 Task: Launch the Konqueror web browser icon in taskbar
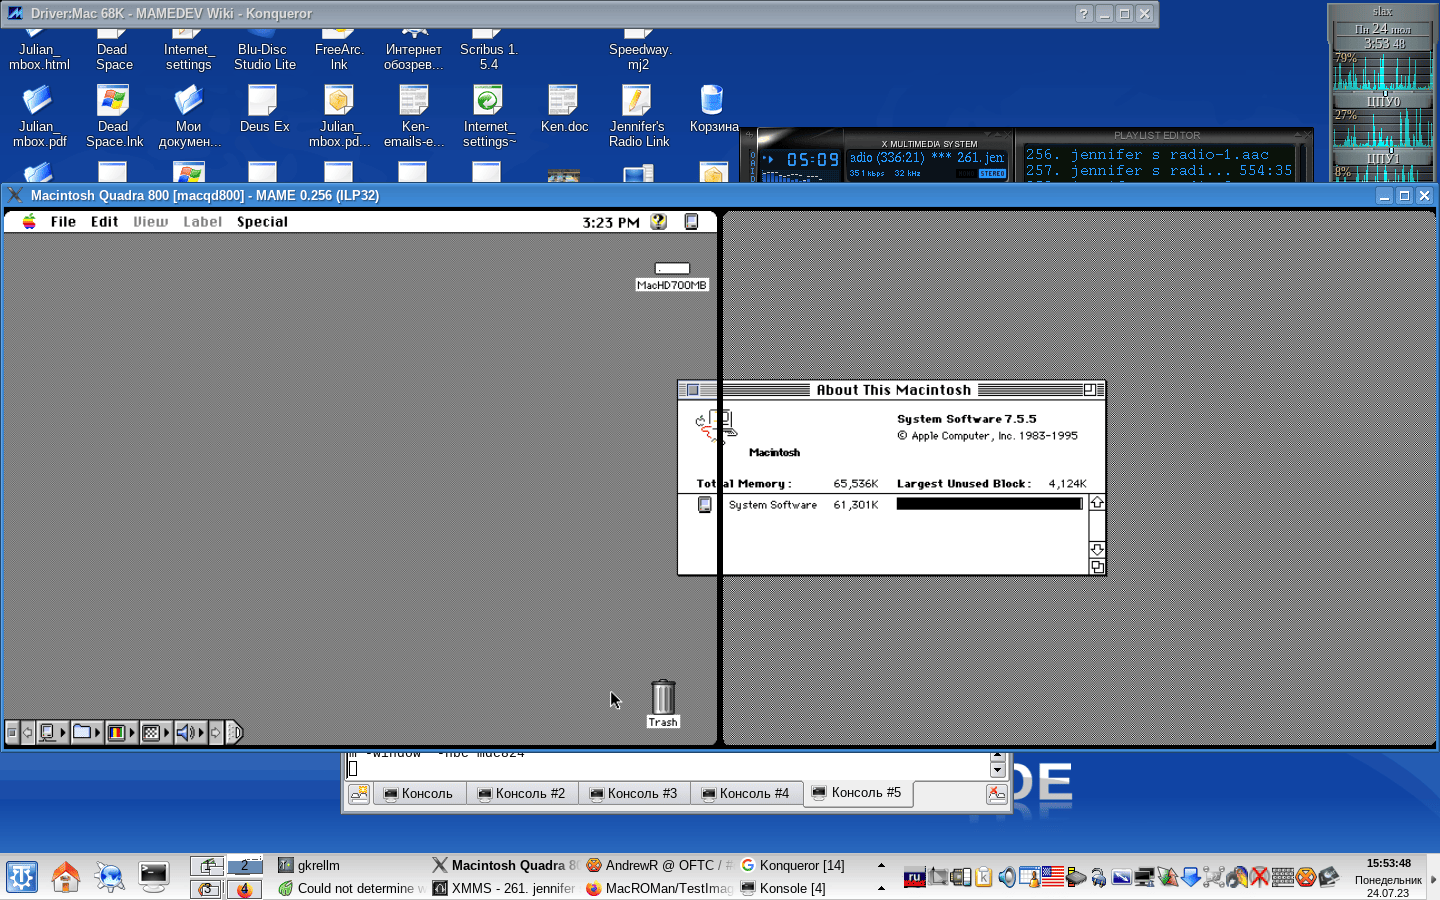click(x=109, y=877)
